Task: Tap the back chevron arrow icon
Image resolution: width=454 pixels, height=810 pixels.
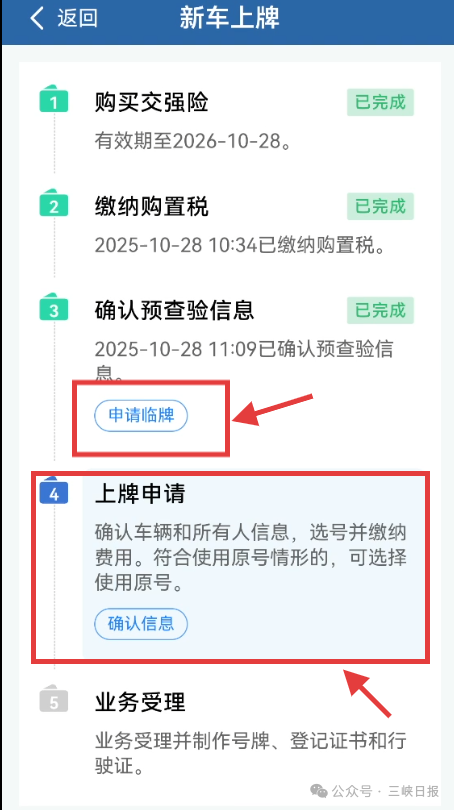Action: pyautogui.click(x=37, y=19)
